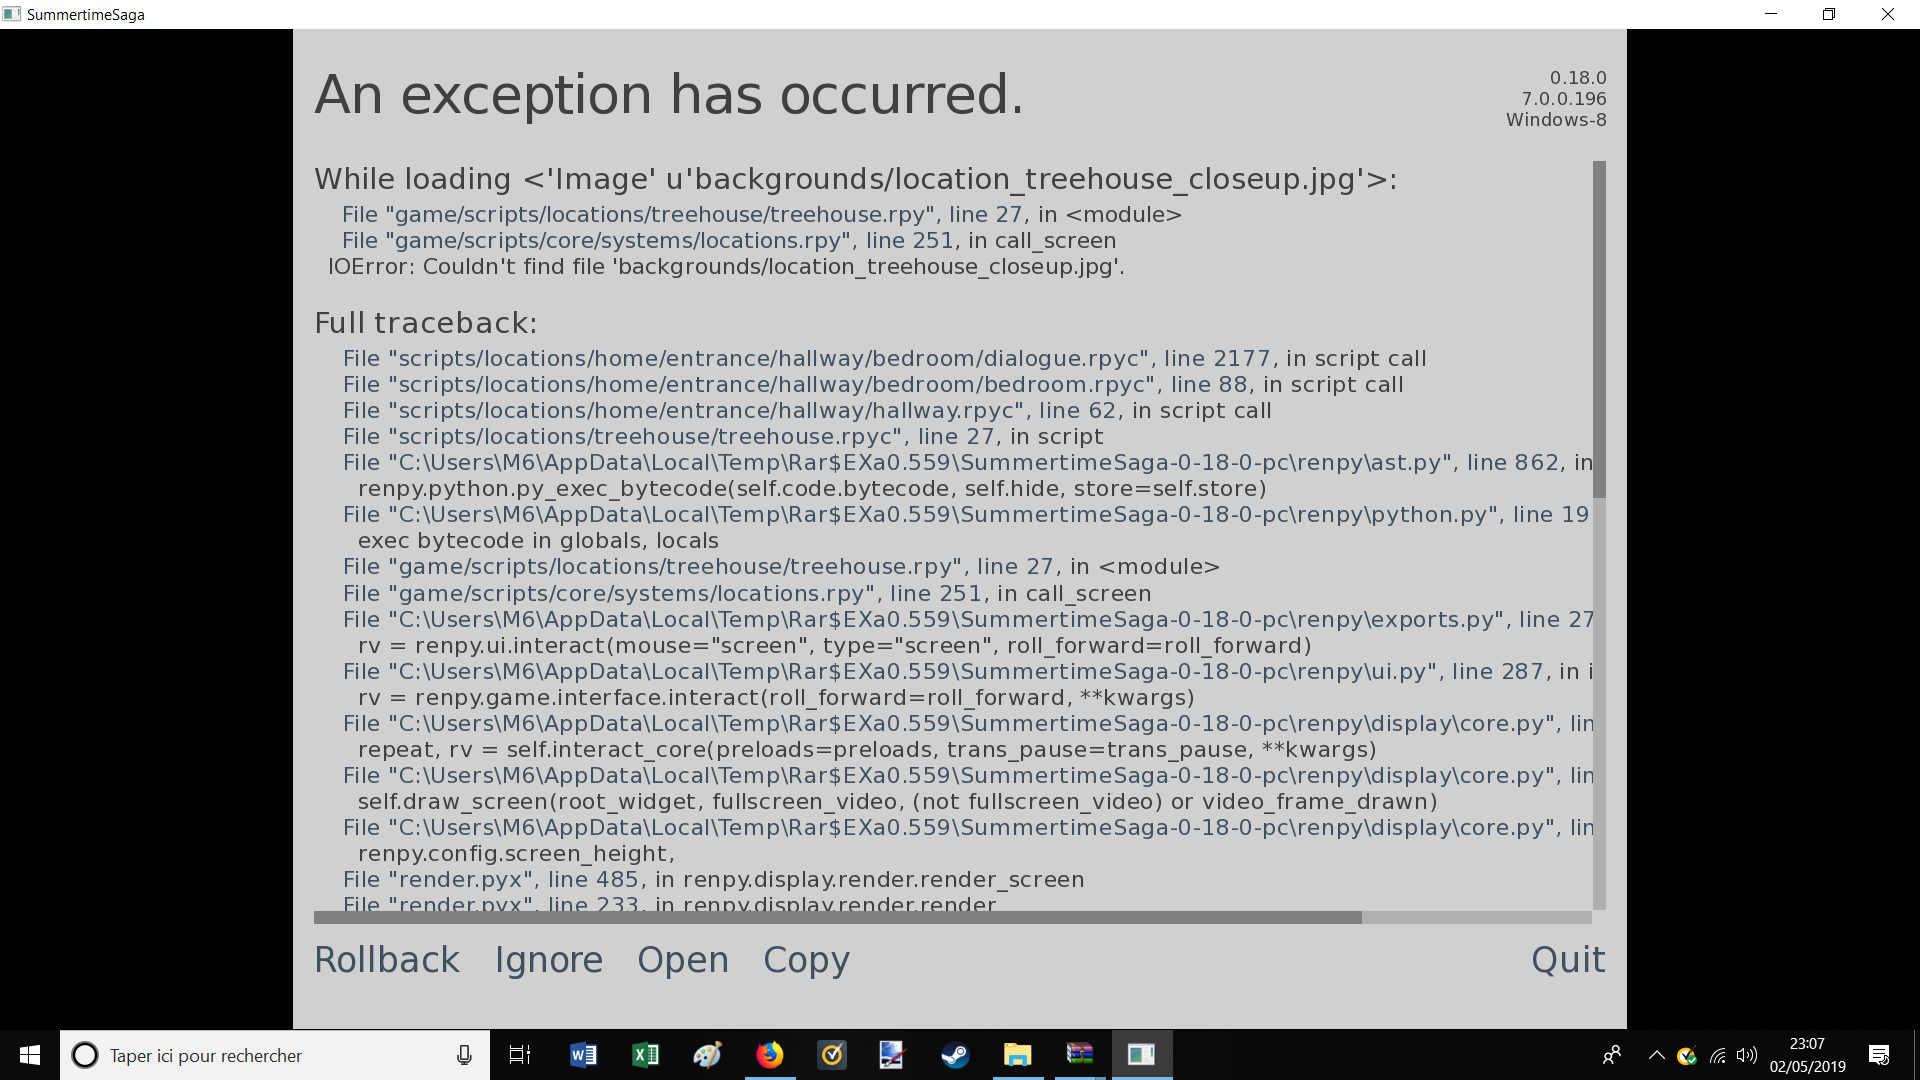Launch Word from the taskbar
Image resolution: width=1920 pixels, height=1080 pixels.
[583, 1055]
